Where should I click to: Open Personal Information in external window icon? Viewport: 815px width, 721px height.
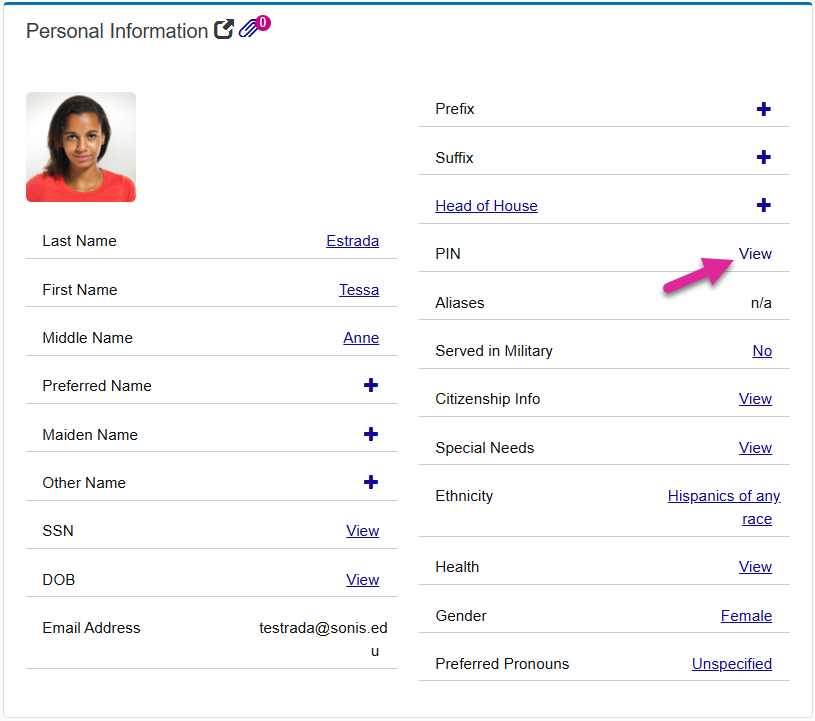coord(225,31)
